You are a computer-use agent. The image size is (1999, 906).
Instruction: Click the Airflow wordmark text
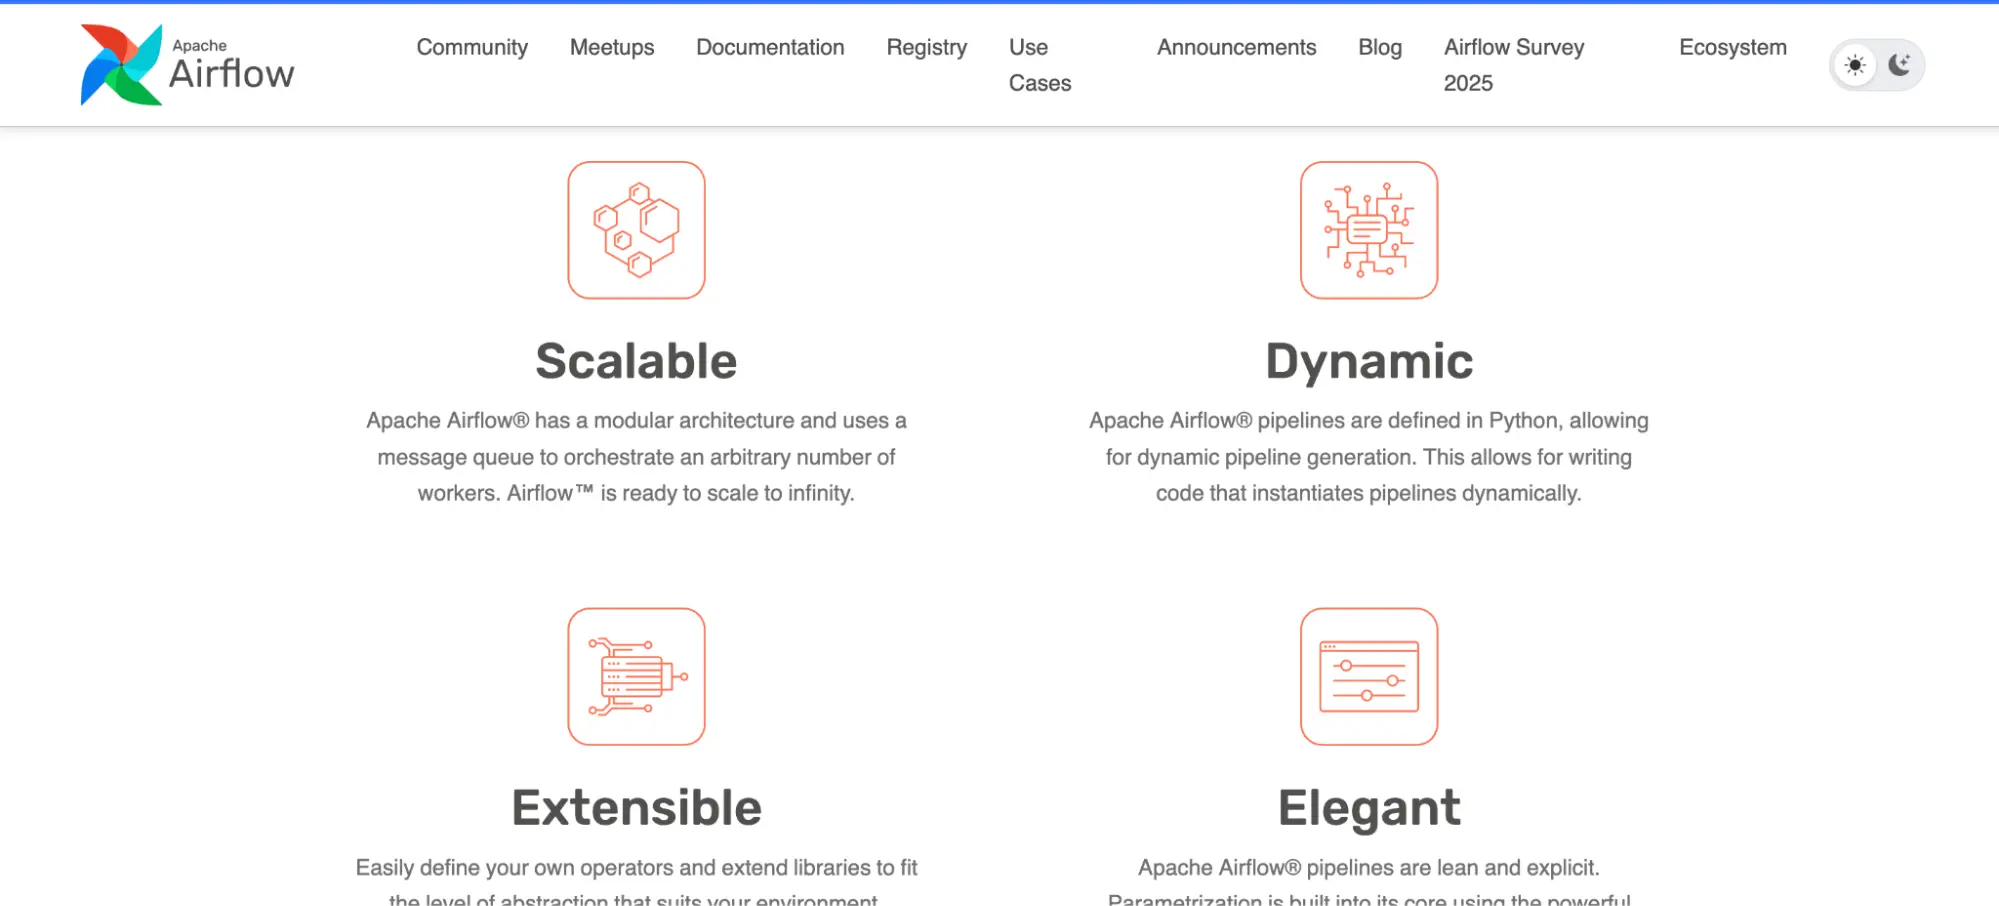tap(232, 73)
